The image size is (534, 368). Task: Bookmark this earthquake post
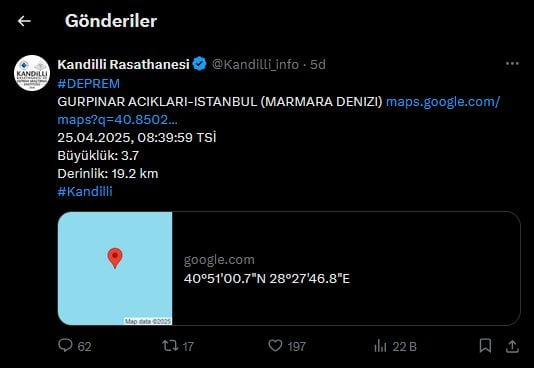click(x=485, y=346)
